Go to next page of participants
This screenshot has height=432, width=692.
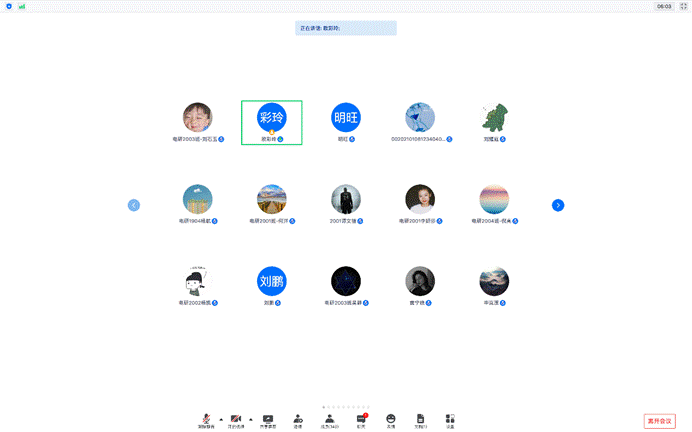tap(558, 205)
